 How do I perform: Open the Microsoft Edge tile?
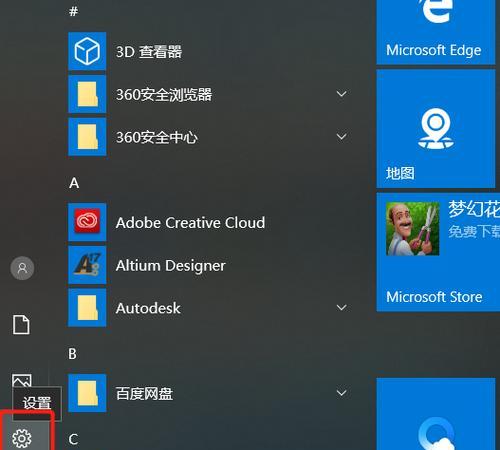coord(436,32)
